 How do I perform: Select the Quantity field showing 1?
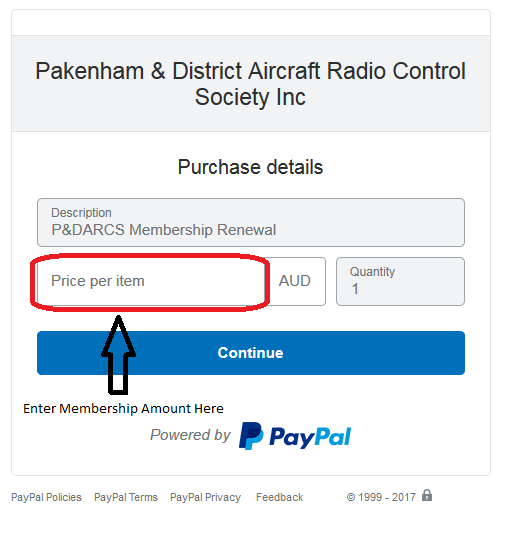400,281
